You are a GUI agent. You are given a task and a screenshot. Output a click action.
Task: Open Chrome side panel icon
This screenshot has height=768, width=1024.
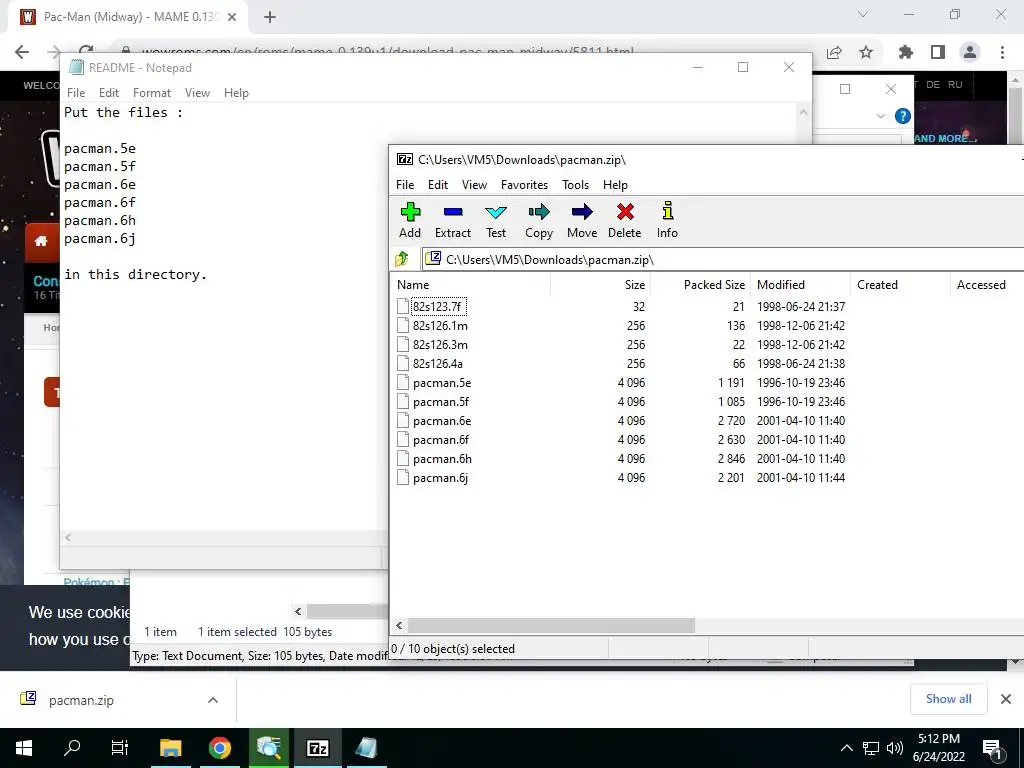938,52
